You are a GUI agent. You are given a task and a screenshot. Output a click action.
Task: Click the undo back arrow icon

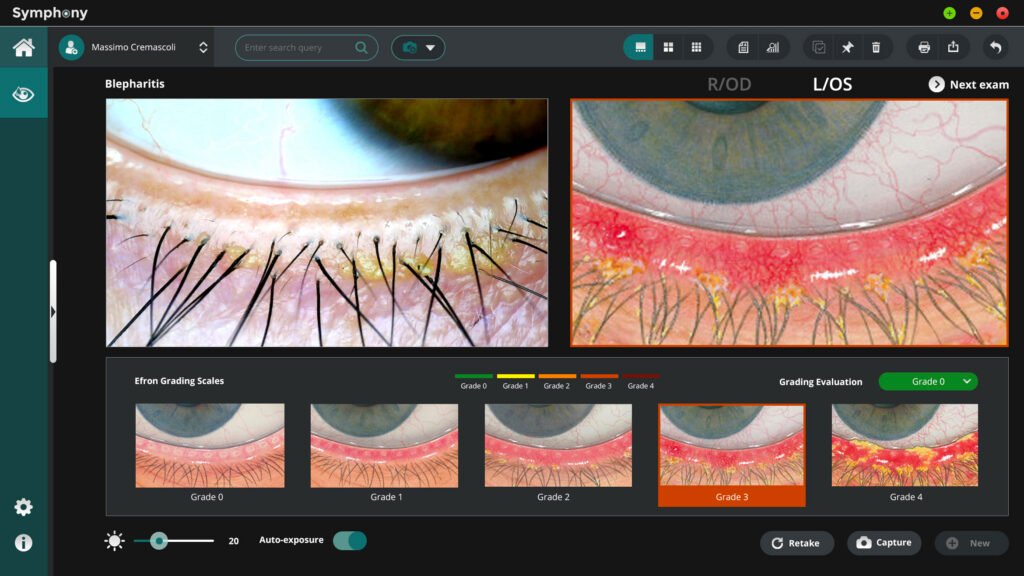coord(994,47)
